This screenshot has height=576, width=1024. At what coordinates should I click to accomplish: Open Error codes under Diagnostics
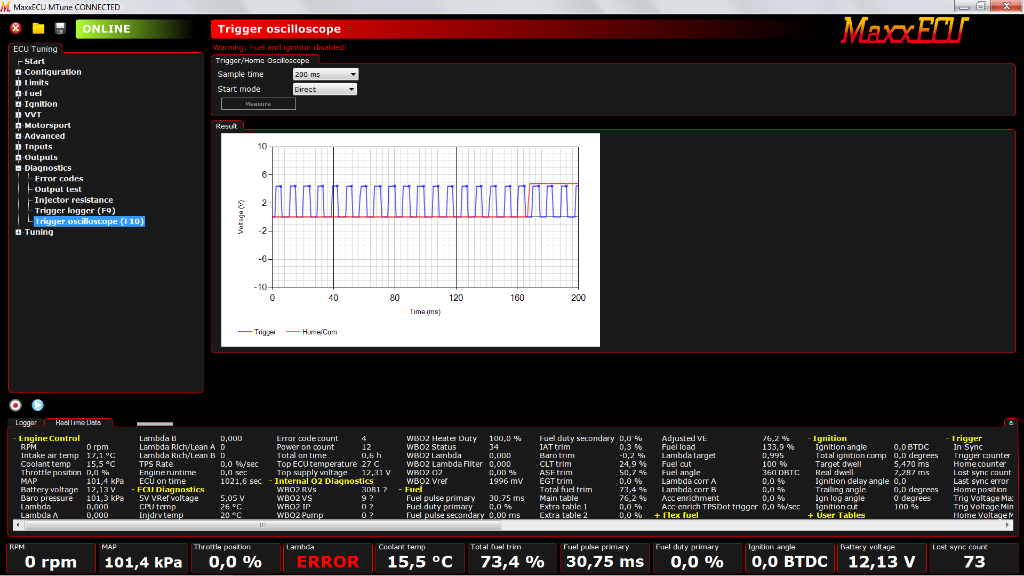tap(59, 179)
